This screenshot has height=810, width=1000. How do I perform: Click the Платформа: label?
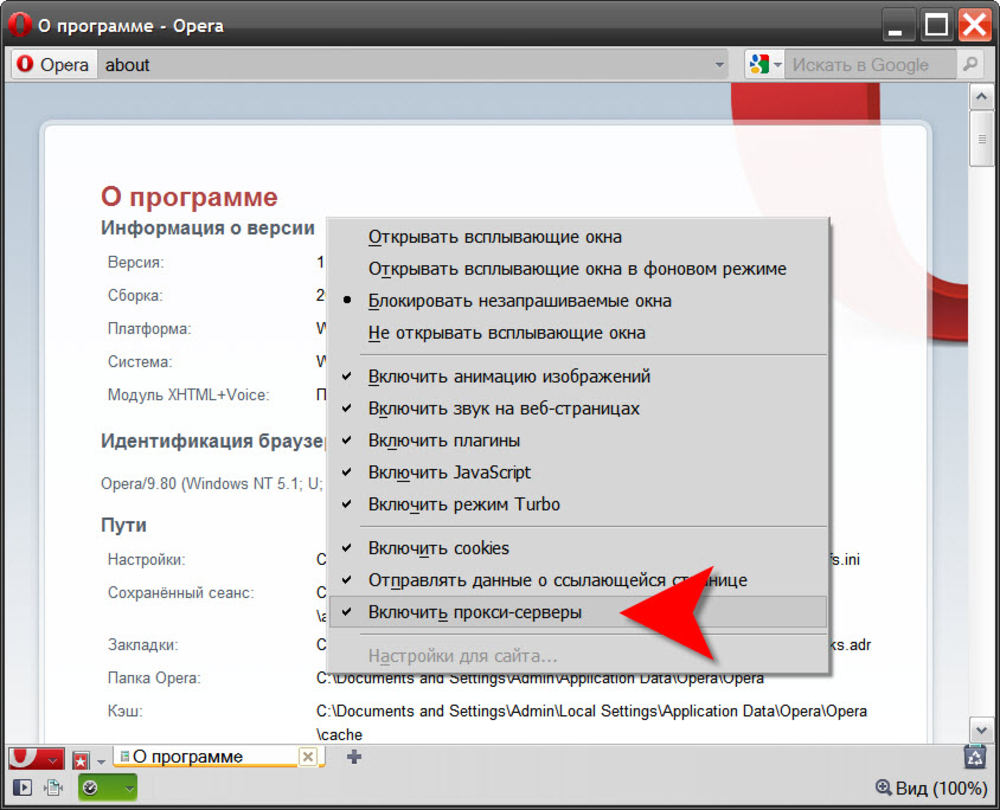(149, 328)
